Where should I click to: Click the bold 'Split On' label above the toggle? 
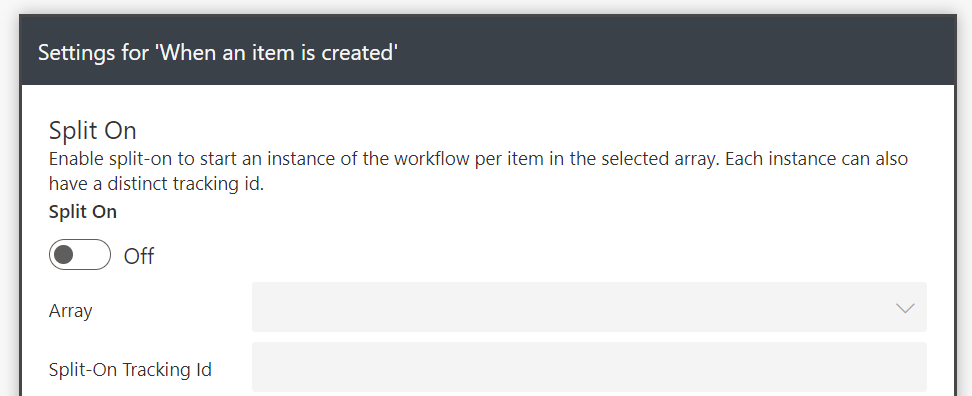(x=82, y=212)
